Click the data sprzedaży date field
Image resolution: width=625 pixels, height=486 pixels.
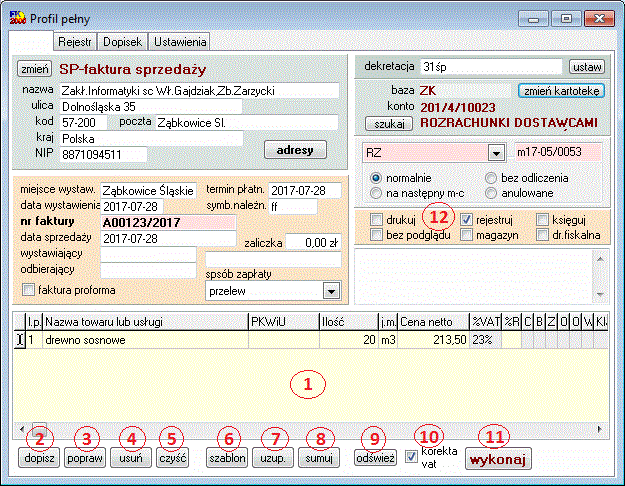pyautogui.click(x=169, y=238)
